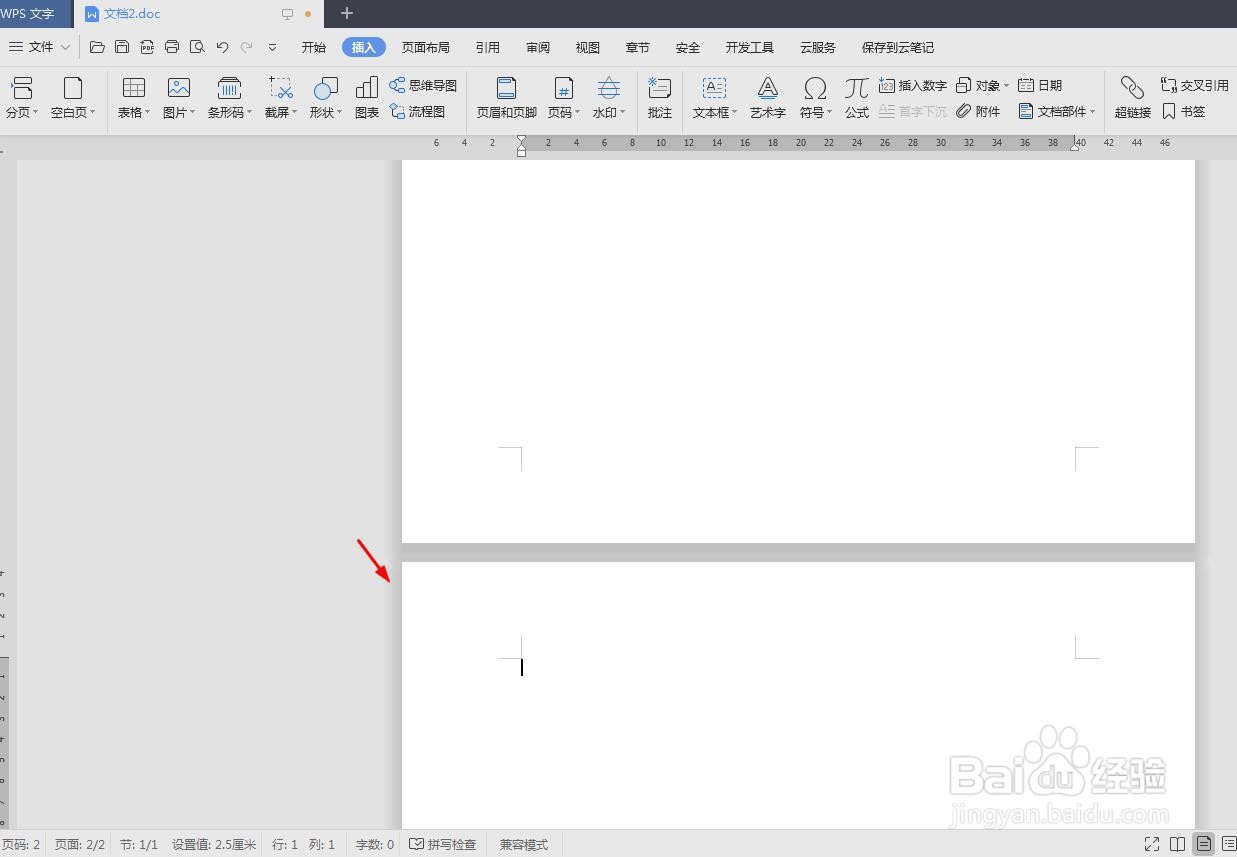The width and height of the screenshot is (1237, 857).
Task: Insert a chart with 图表
Action: (x=367, y=97)
